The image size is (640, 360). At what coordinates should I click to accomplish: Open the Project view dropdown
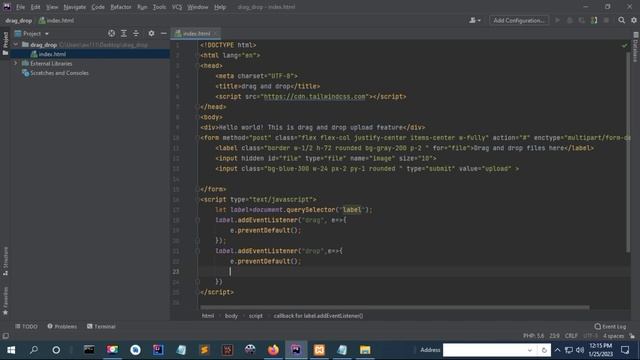pos(32,33)
